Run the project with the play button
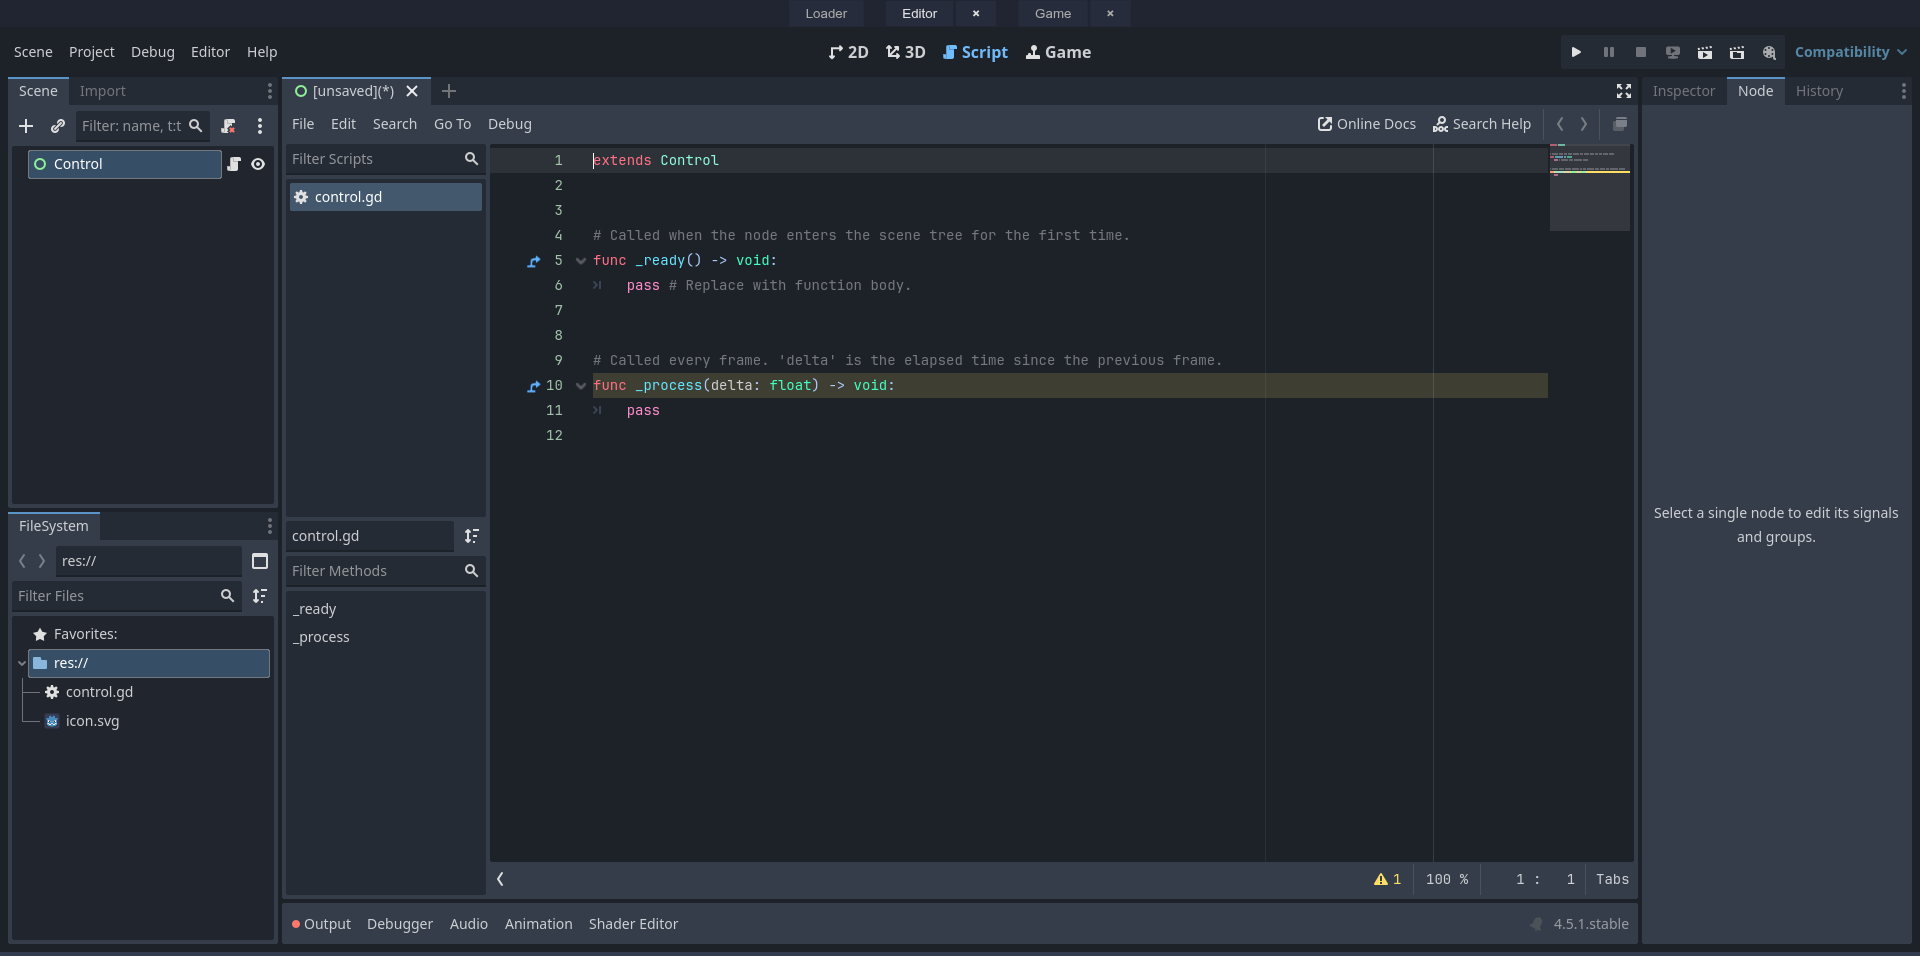The width and height of the screenshot is (1920, 956). point(1576,52)
